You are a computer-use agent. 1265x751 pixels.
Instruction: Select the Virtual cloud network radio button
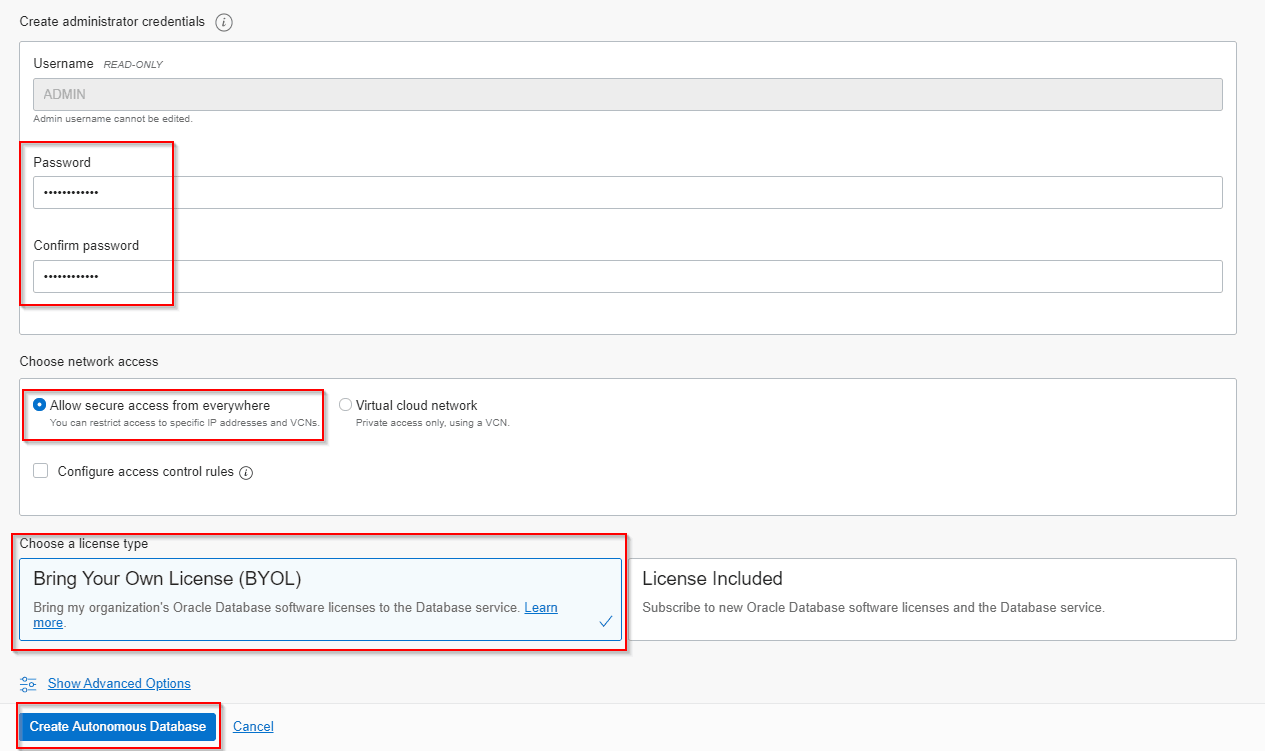click(x=345, y=405)
